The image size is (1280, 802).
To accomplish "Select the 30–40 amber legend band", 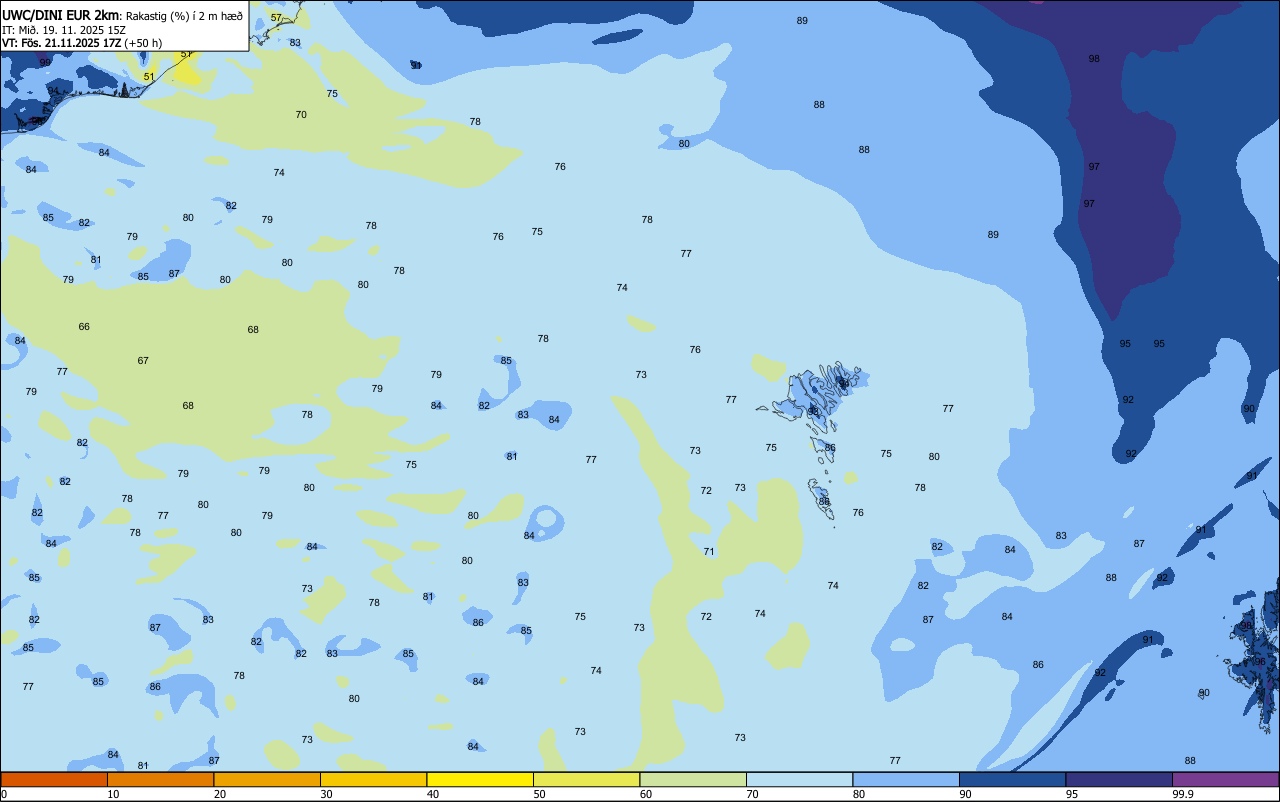I will [x=373, y=779].
